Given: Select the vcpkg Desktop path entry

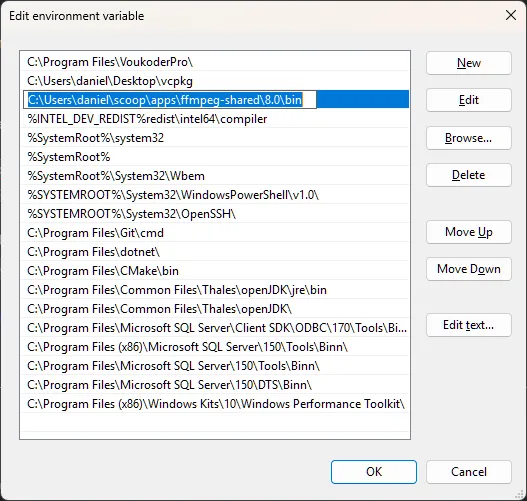Looking at the screenshot, I should pos(215,81).
